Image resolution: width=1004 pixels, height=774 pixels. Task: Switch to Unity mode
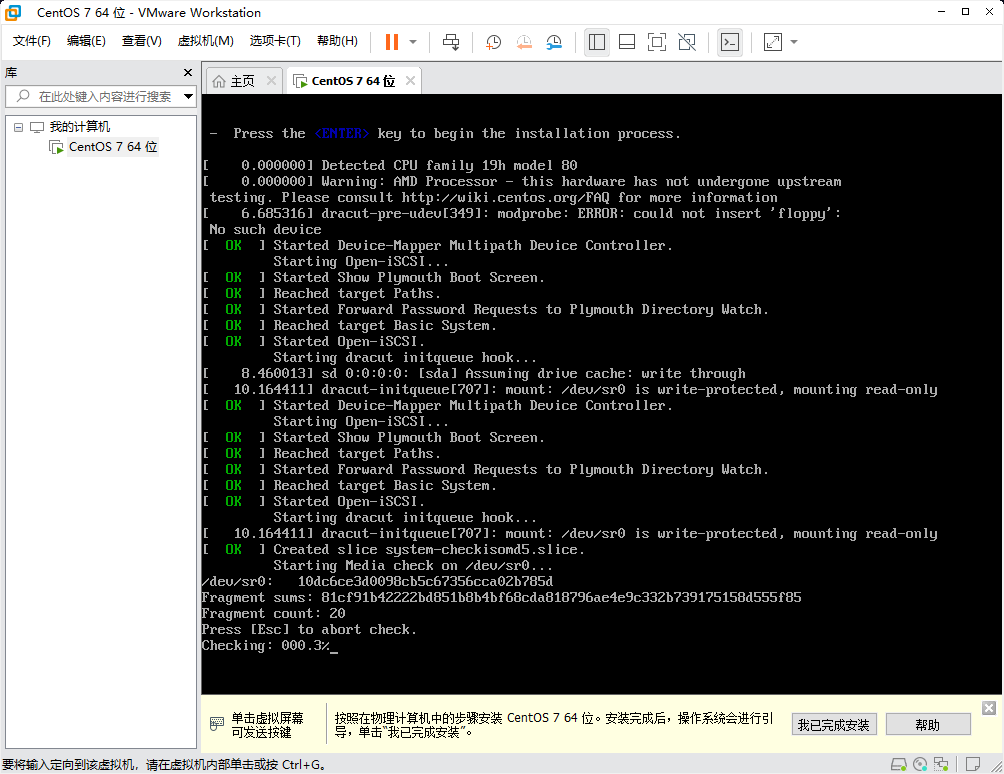pyautogui.click(x=687, y=42)
